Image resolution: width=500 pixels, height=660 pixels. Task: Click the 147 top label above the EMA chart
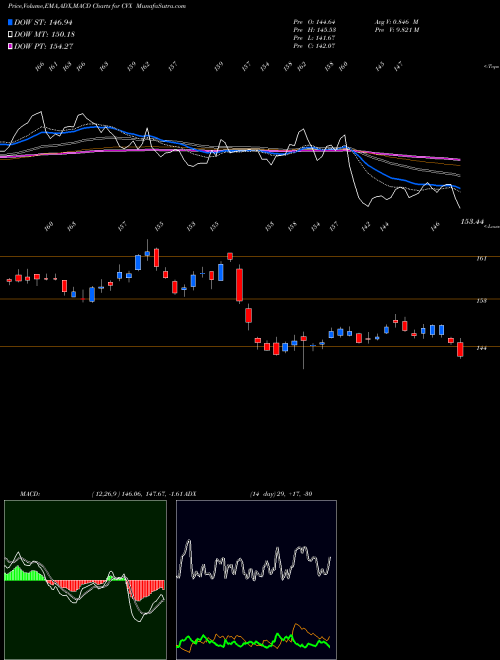click(398, 67)
